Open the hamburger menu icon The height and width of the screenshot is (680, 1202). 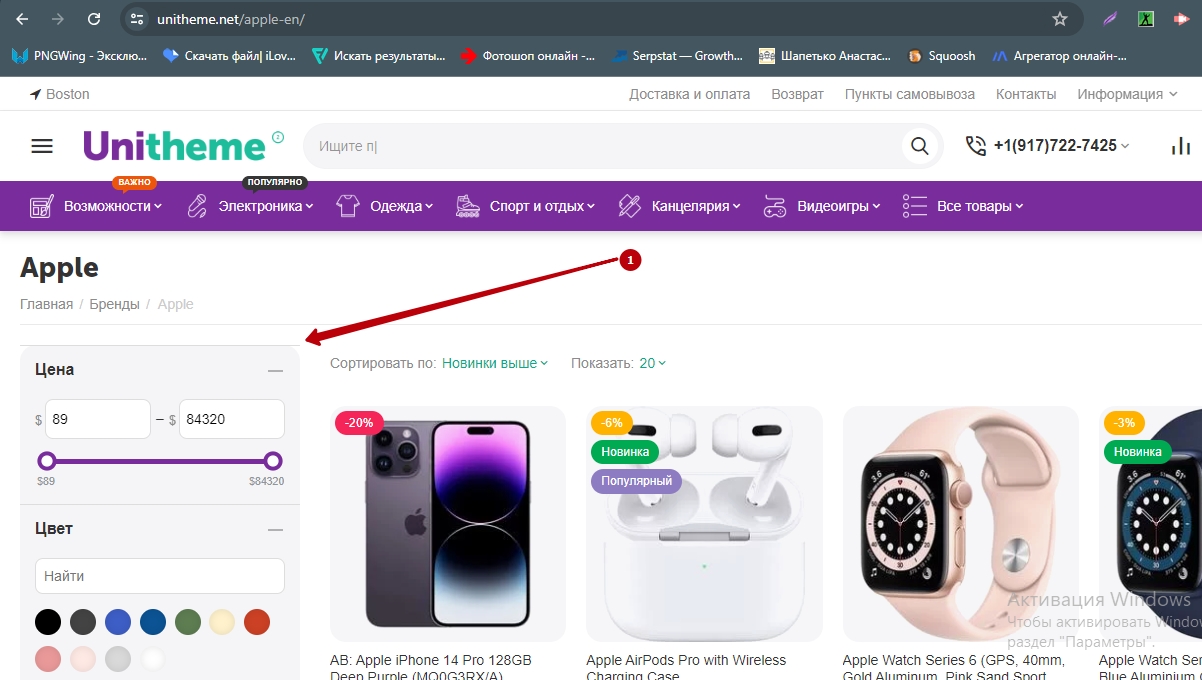[x=42, y=146]
